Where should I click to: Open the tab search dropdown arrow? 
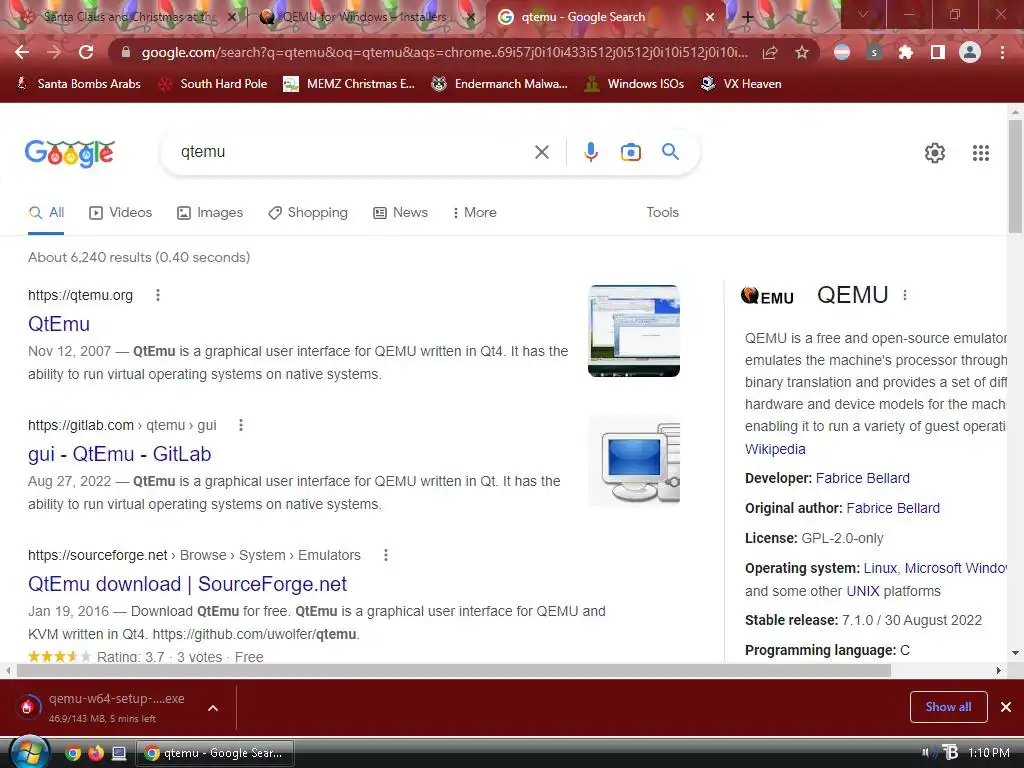pos(863,14)
